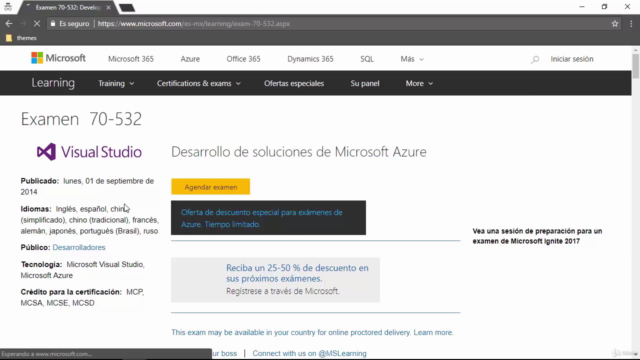
Task: Click Ignite 2017 preparation session text
Action: coord(537,236)
